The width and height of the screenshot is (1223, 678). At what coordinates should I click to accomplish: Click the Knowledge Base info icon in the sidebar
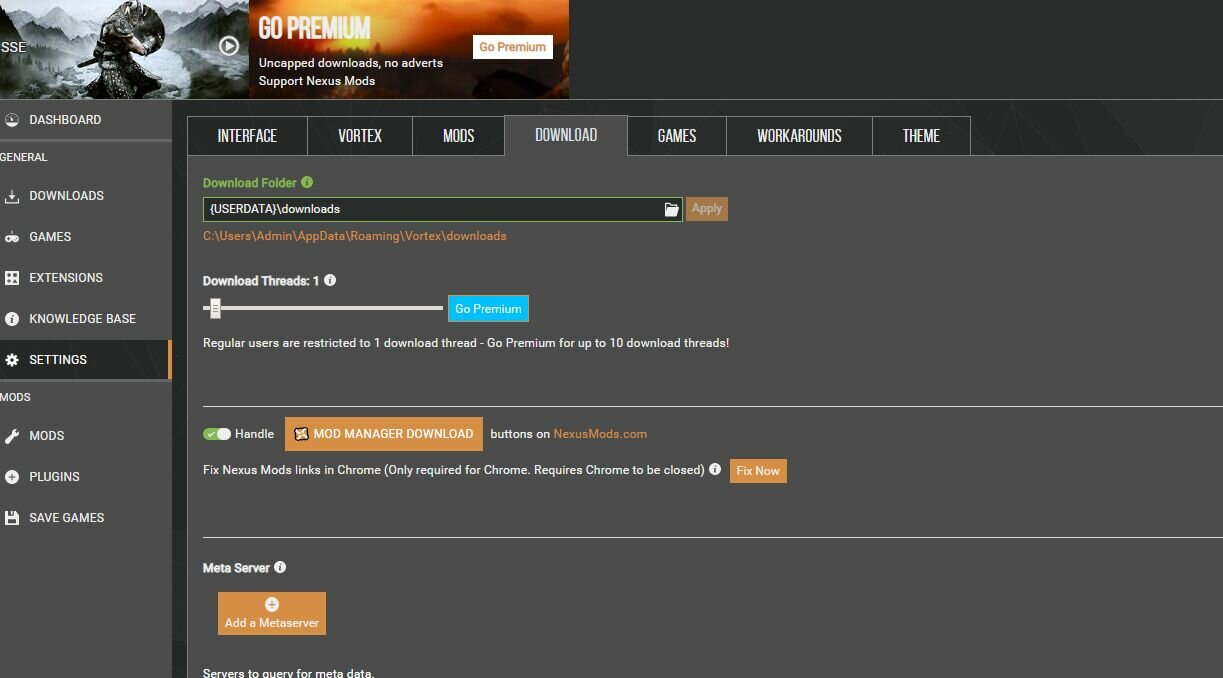[x=12, y=319]
